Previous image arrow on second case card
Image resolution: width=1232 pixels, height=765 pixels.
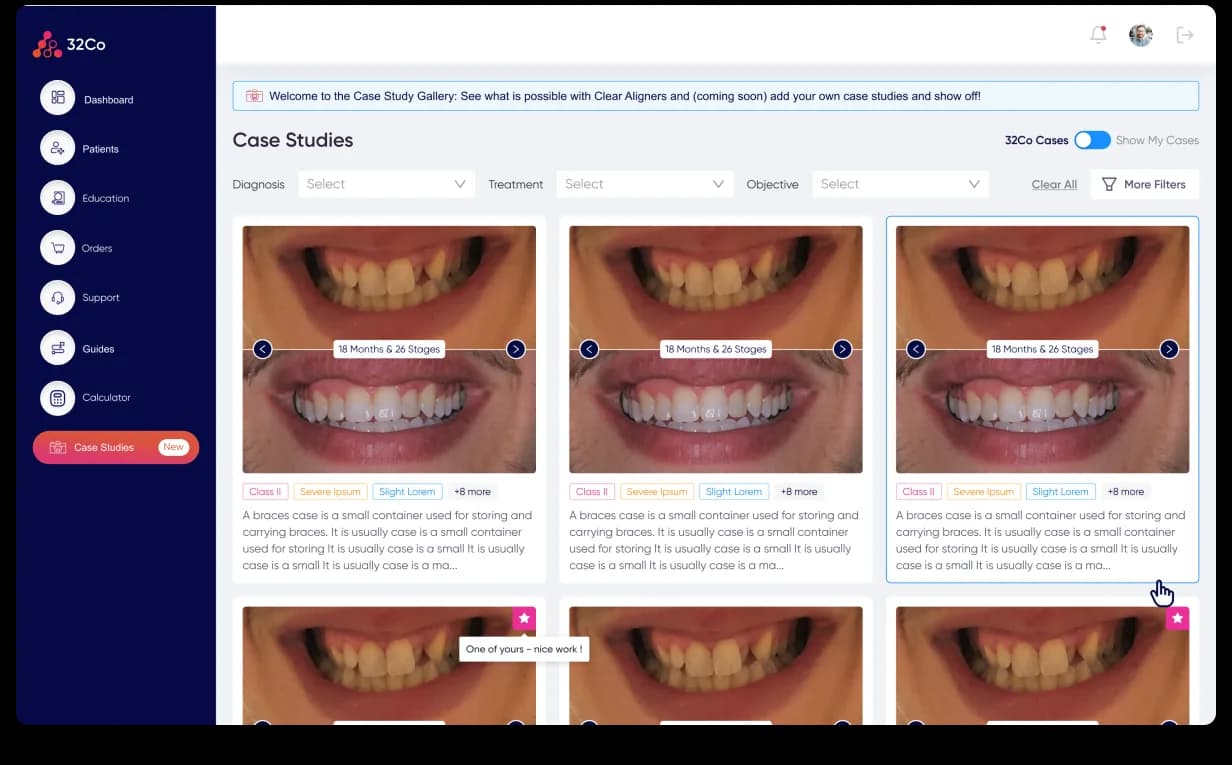click(589, 349)
